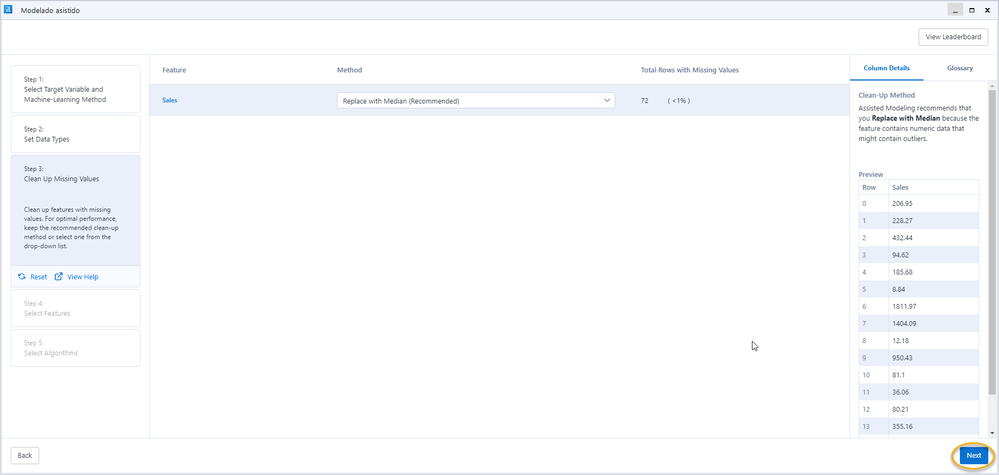Screen dimensions: 999x475
Task: Open the View Help link
Action: coord(83,277)
